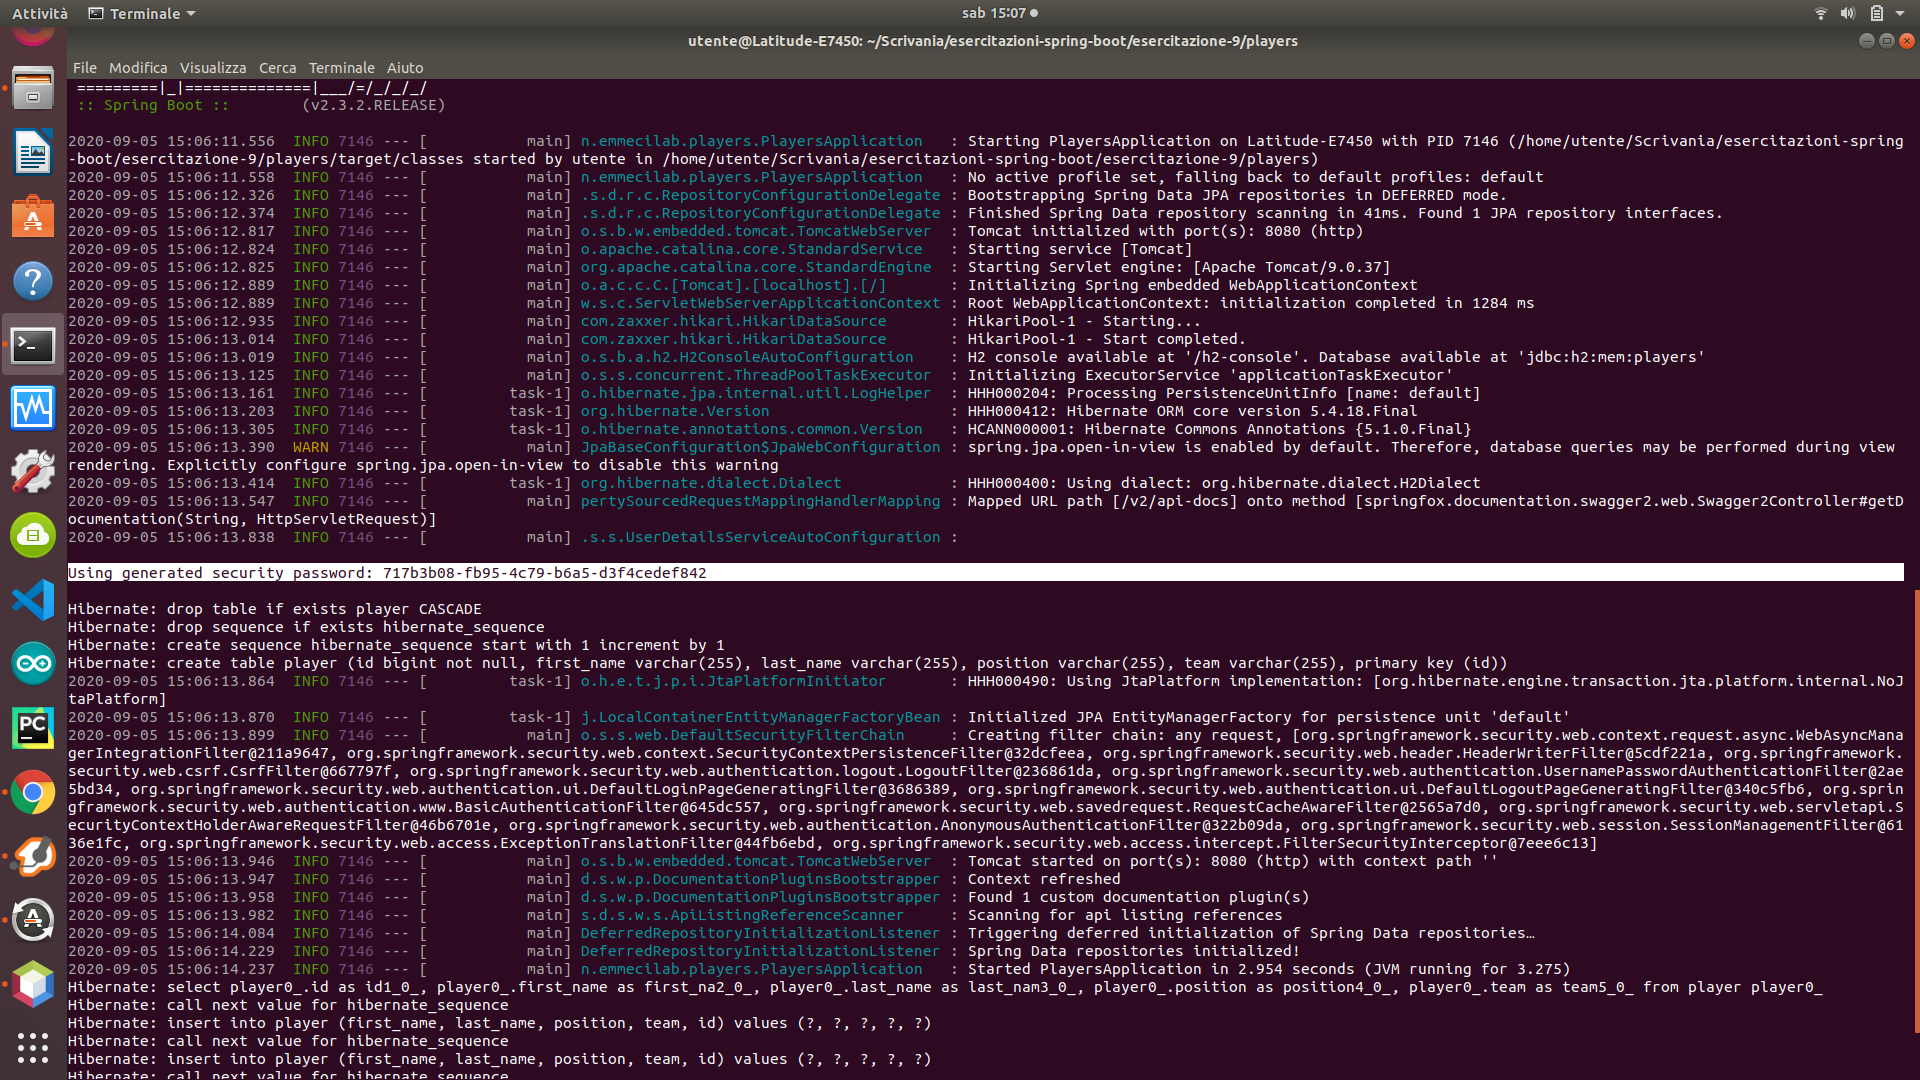Click 'com.zaxxer.hikari.HikariDataSource' Starting line logger
The height and width of the screenshot is (1080, 1920).
[733, 321]
